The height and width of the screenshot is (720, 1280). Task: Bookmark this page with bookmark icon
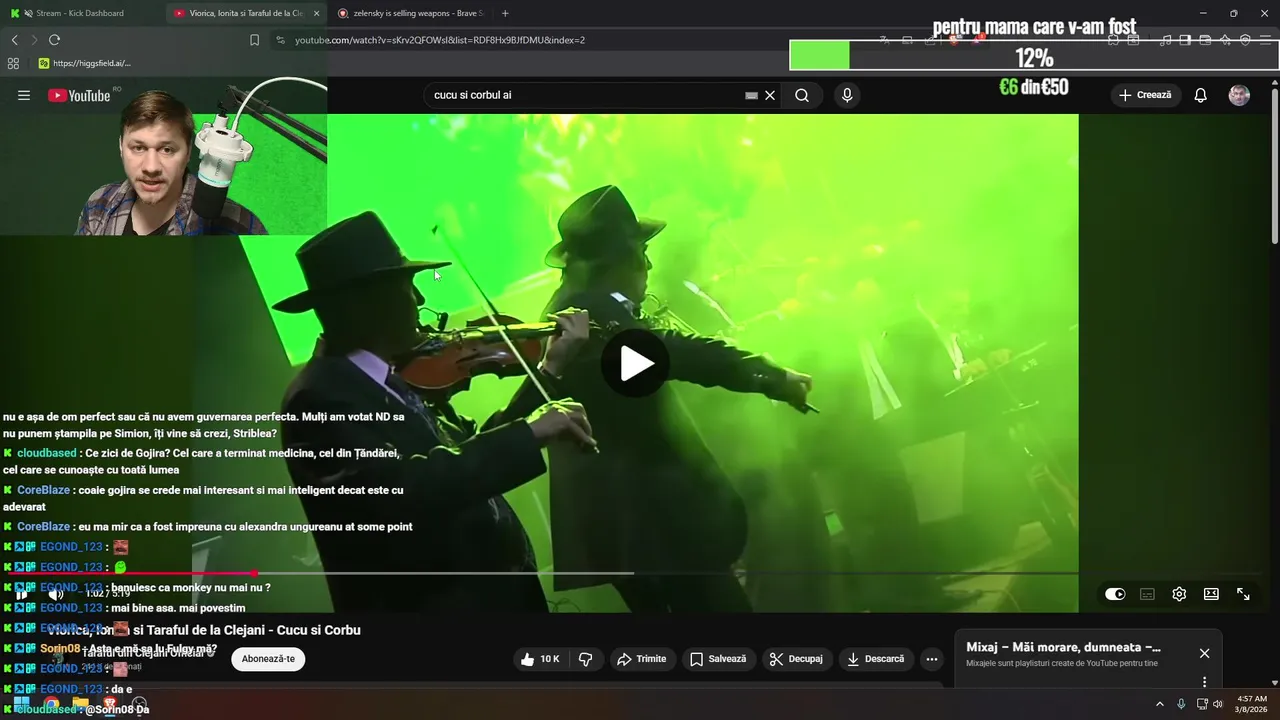(254, 40)
